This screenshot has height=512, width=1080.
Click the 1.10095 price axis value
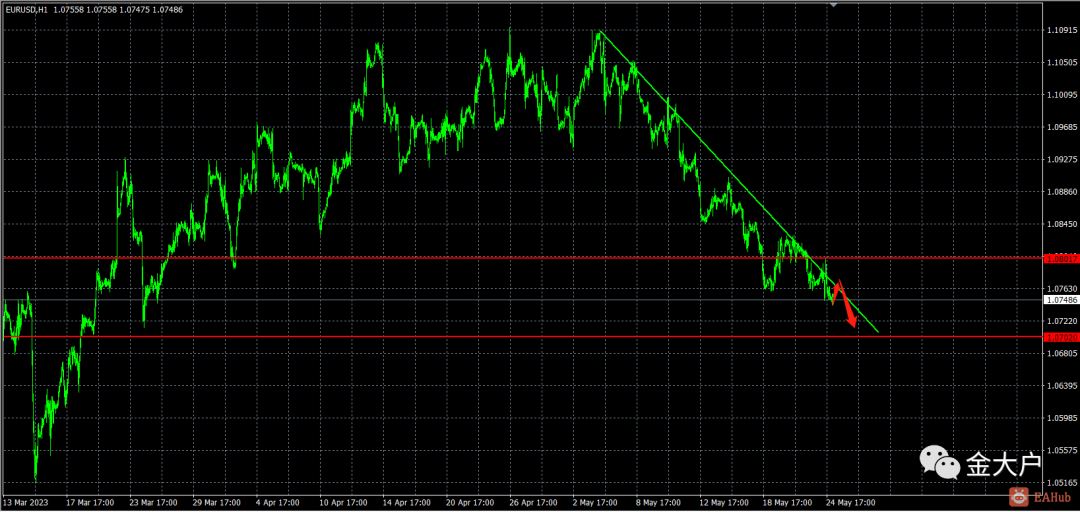1061,95
